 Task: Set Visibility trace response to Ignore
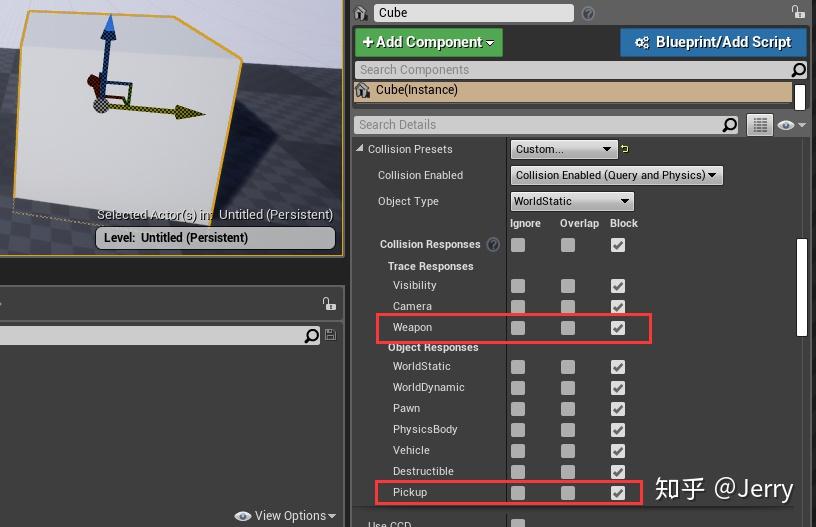(518, 286)
